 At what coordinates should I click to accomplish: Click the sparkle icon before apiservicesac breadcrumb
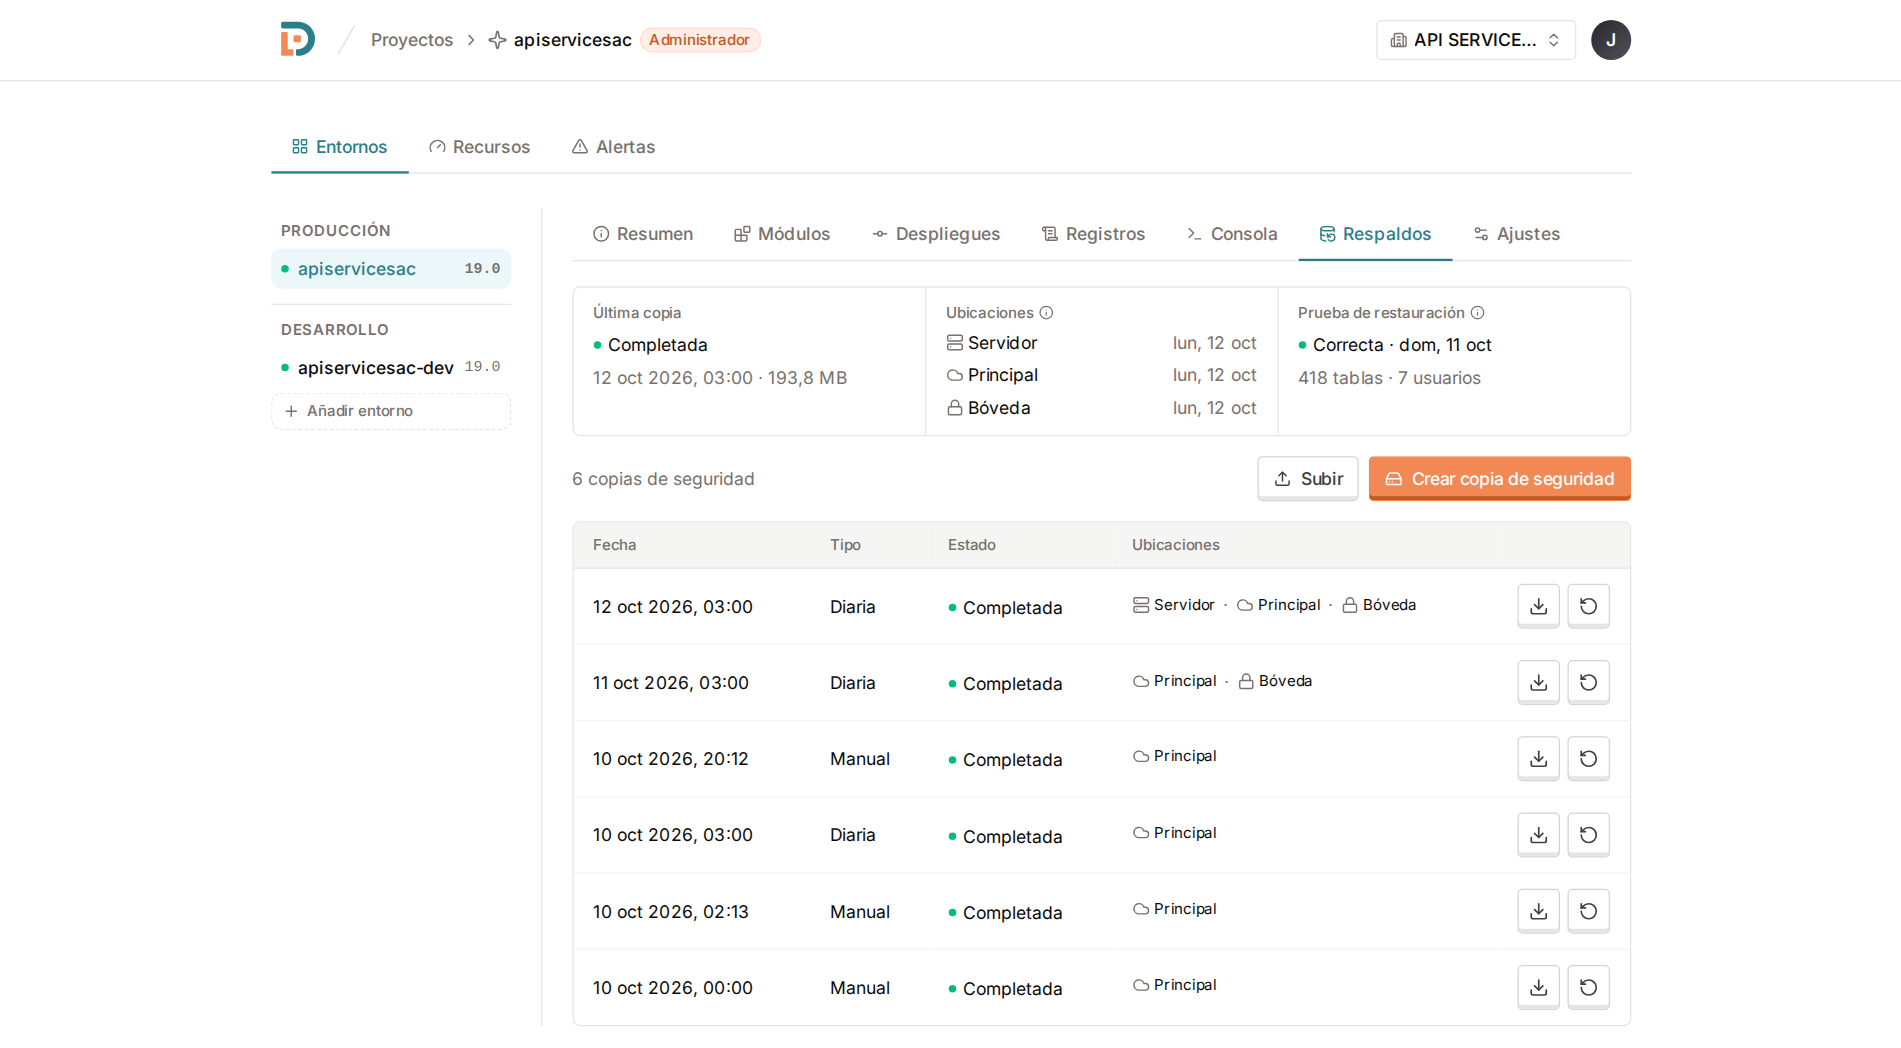pos(497,40)
